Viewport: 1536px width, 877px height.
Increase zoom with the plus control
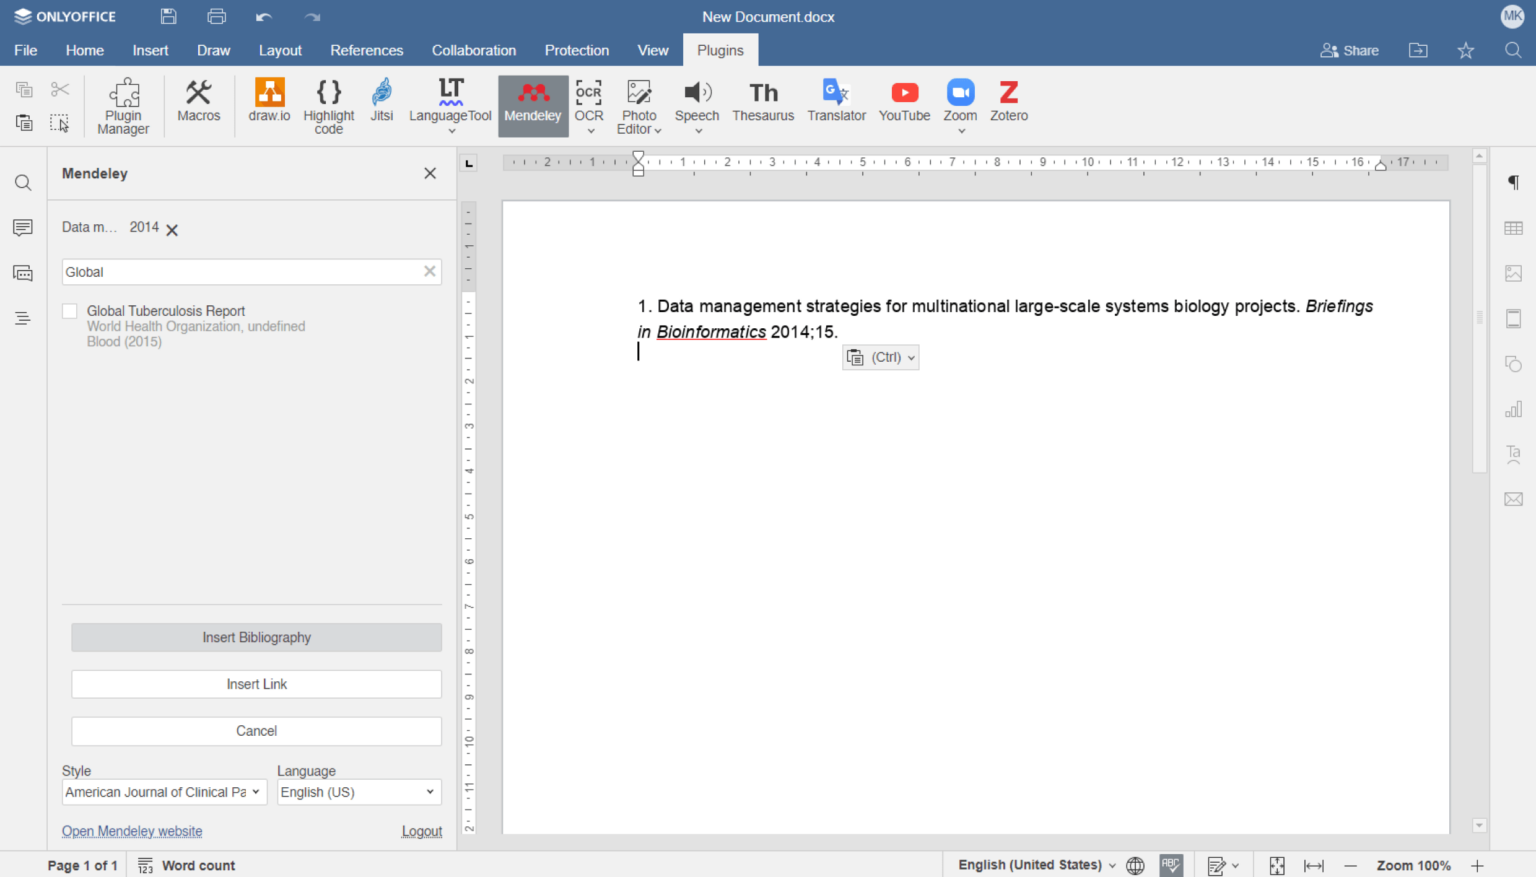click(x=1477, y=865)
